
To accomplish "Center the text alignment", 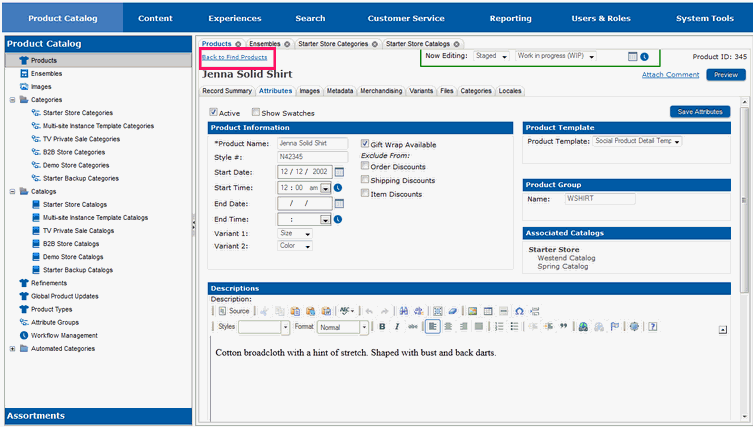I will (448, 327).
